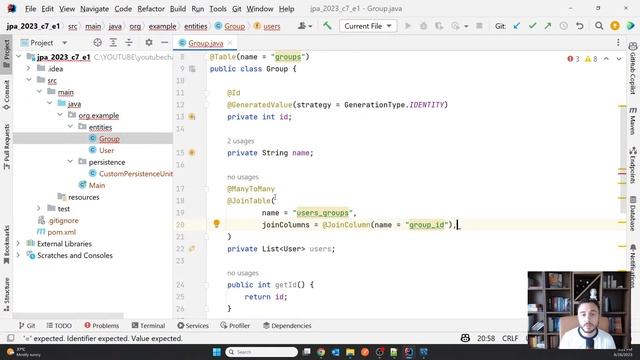The image size is (640, 360).
Task: Open Project panel settings gear
Action: point(149,42)
